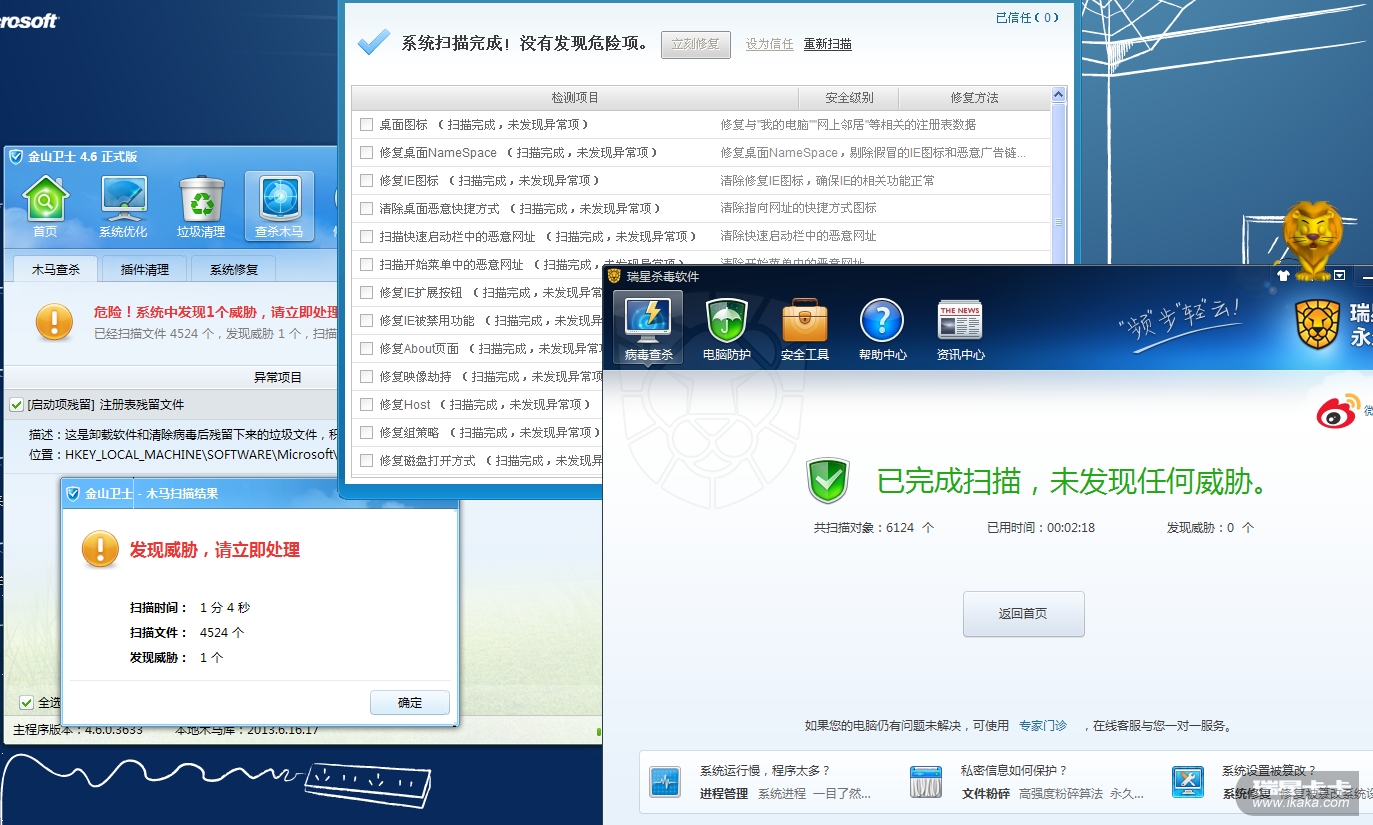The width and height of the screenshot is (1373, 825).
Task: Click the 金山卫士 shield icon in title bar
Action: point(15,156)
